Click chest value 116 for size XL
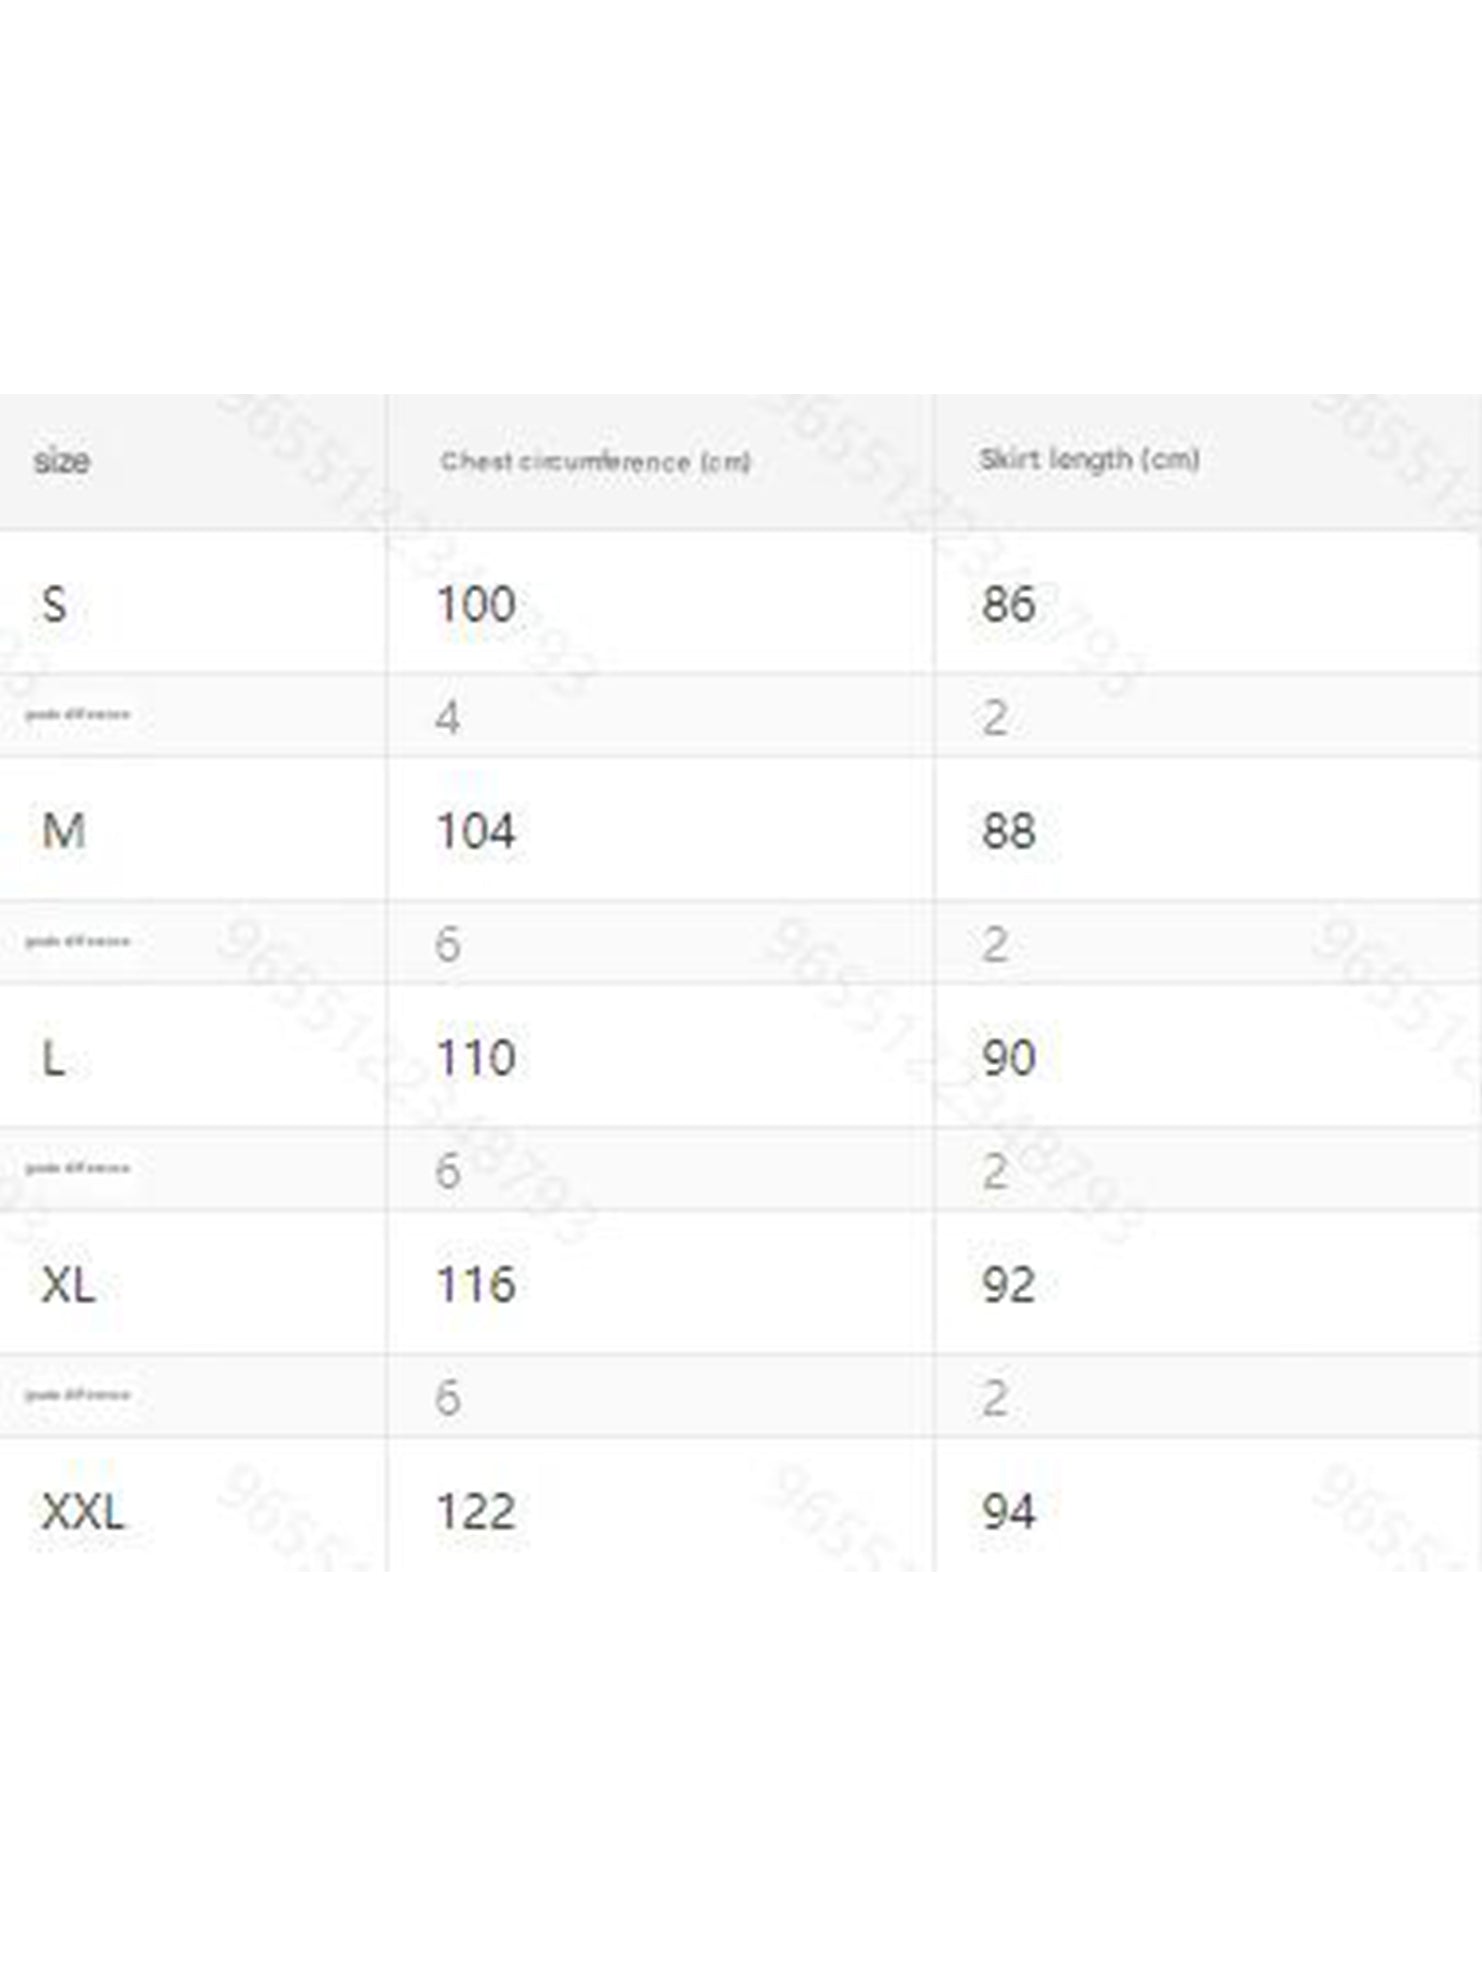This screenshot has width=1482, height=1966. click(476, 1285)
